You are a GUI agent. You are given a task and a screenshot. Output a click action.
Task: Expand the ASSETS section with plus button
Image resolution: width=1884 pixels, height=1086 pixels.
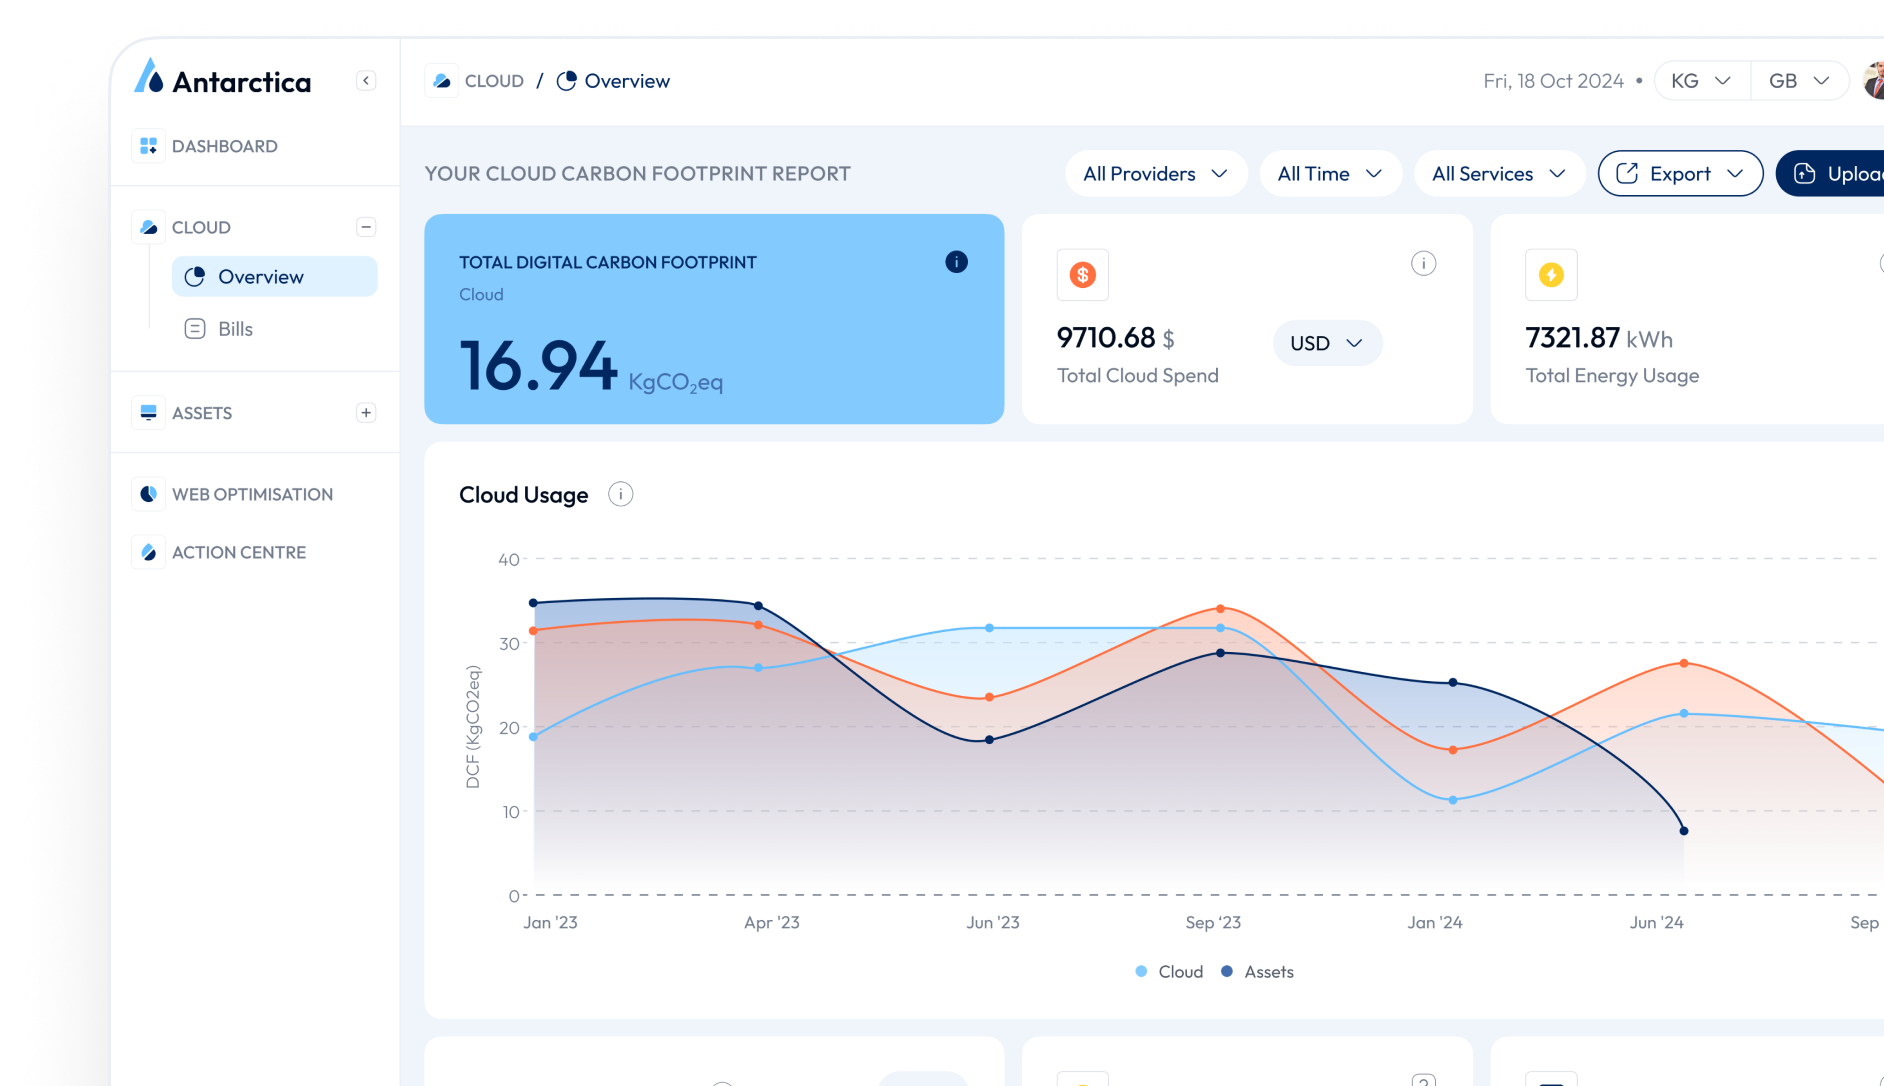pos(366,413)
